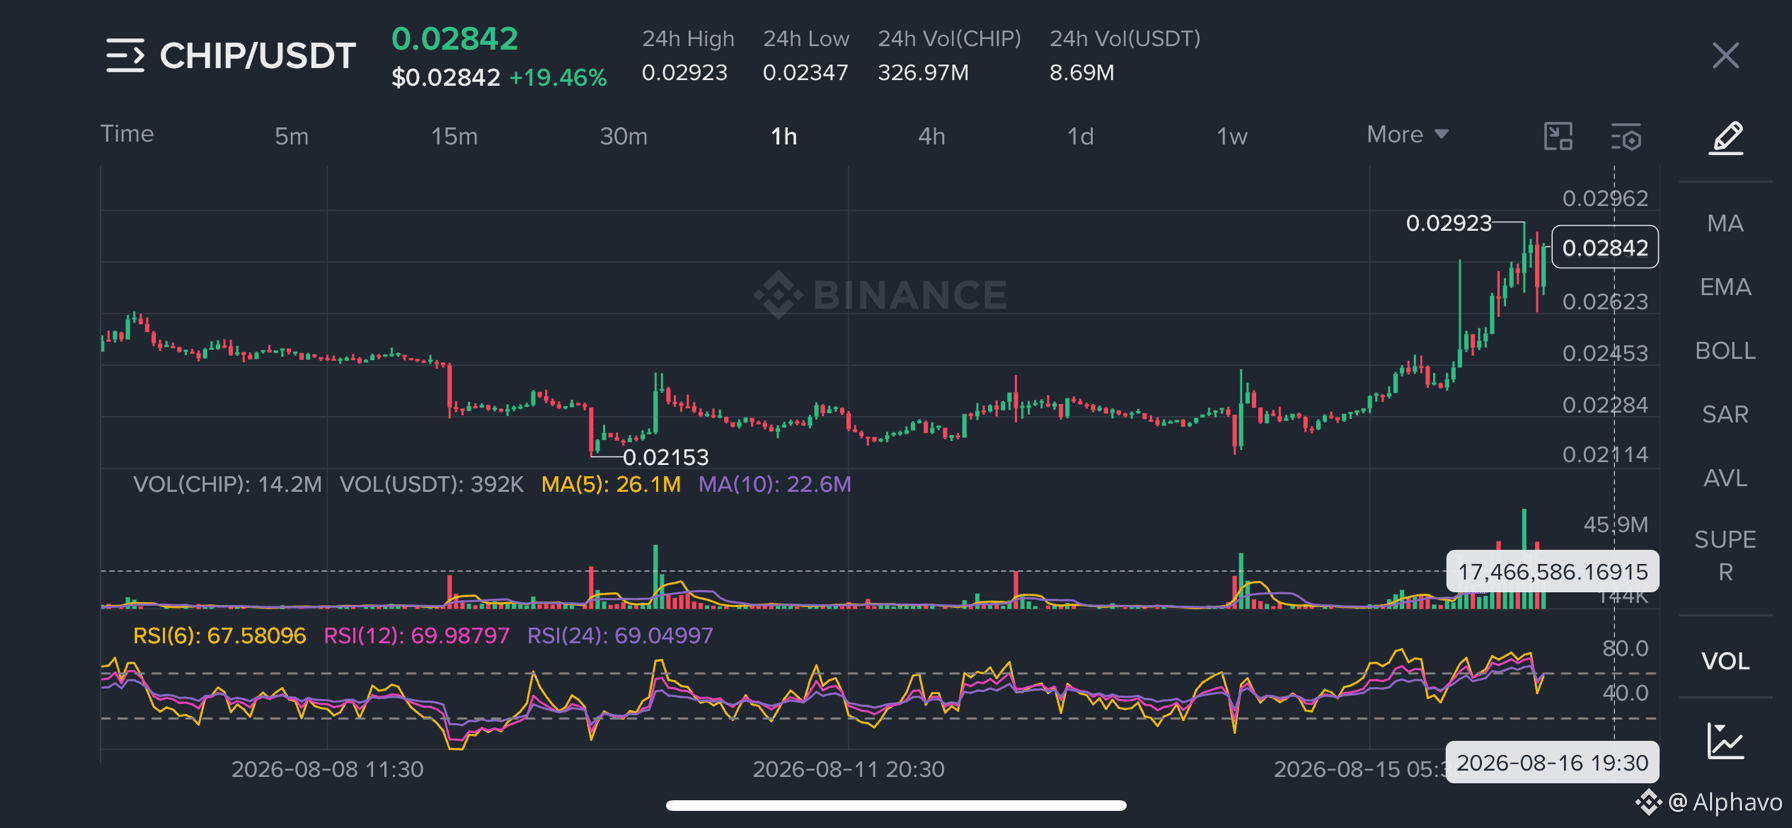Enable the SAR indicator
The height and width of the screenshot is (828, 1792).
(x=1725, y=414)
